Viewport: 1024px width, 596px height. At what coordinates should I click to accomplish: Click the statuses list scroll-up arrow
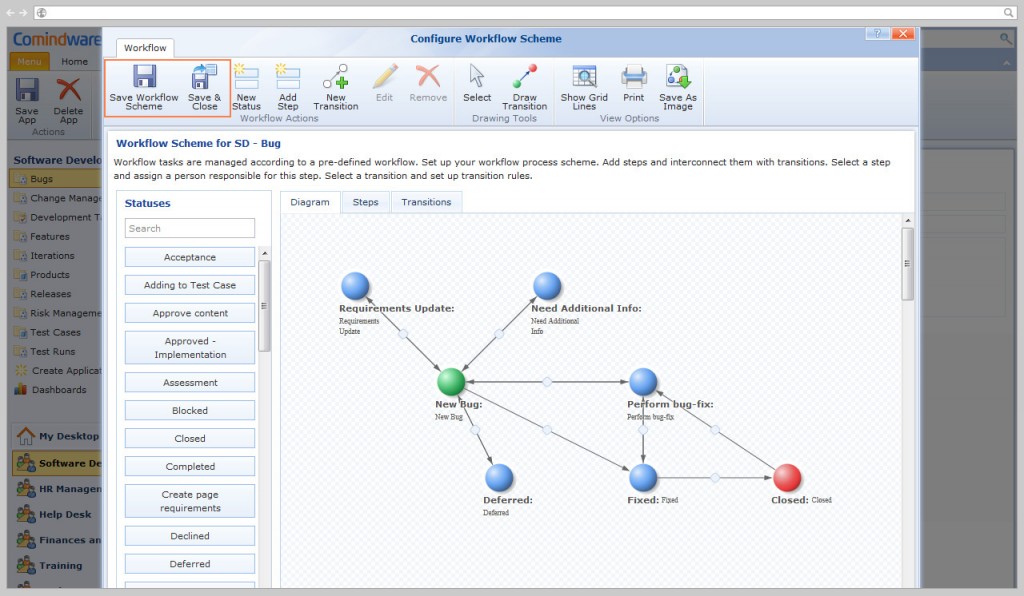[x=264, y=253]
